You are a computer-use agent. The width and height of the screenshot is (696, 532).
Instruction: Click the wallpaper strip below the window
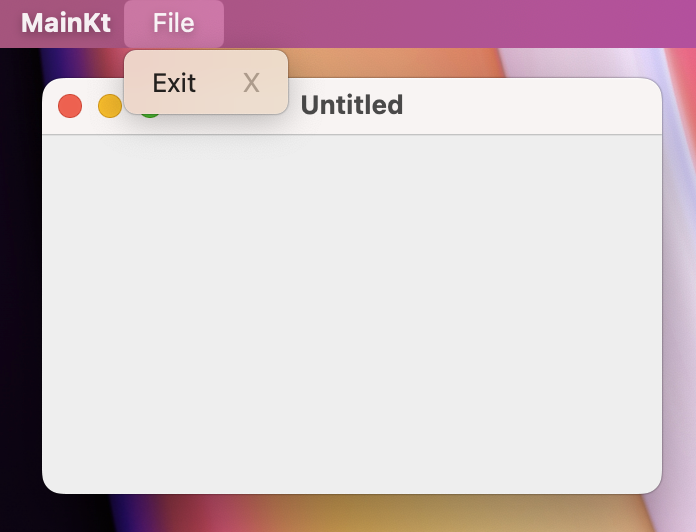point(352,513)
